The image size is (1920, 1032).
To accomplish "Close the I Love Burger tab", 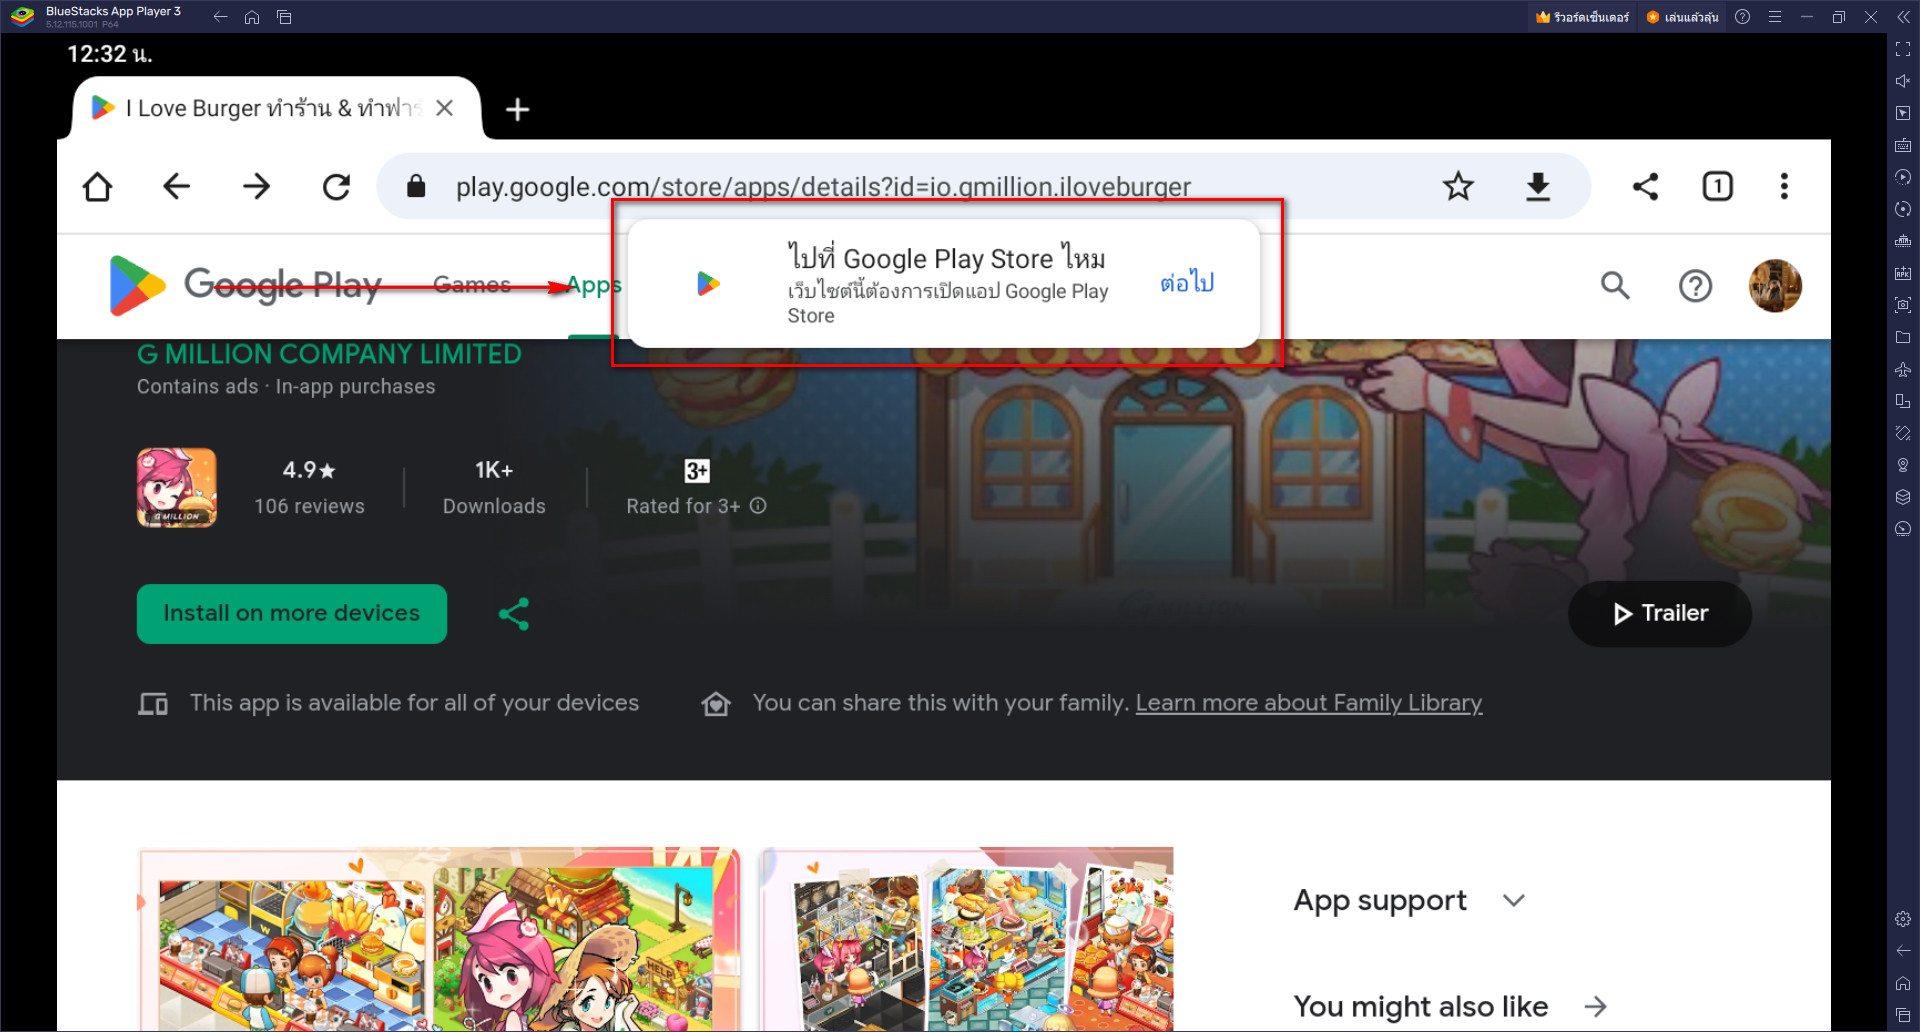I will pos(445,108).
